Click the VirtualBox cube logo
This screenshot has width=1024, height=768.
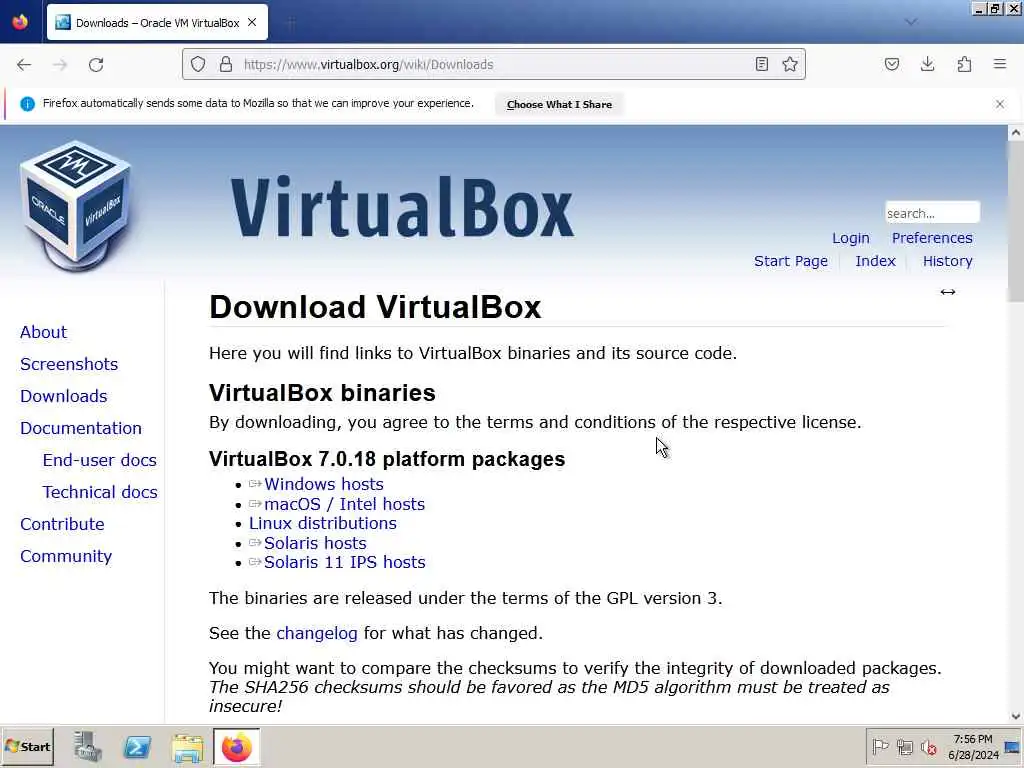point(76,205)
